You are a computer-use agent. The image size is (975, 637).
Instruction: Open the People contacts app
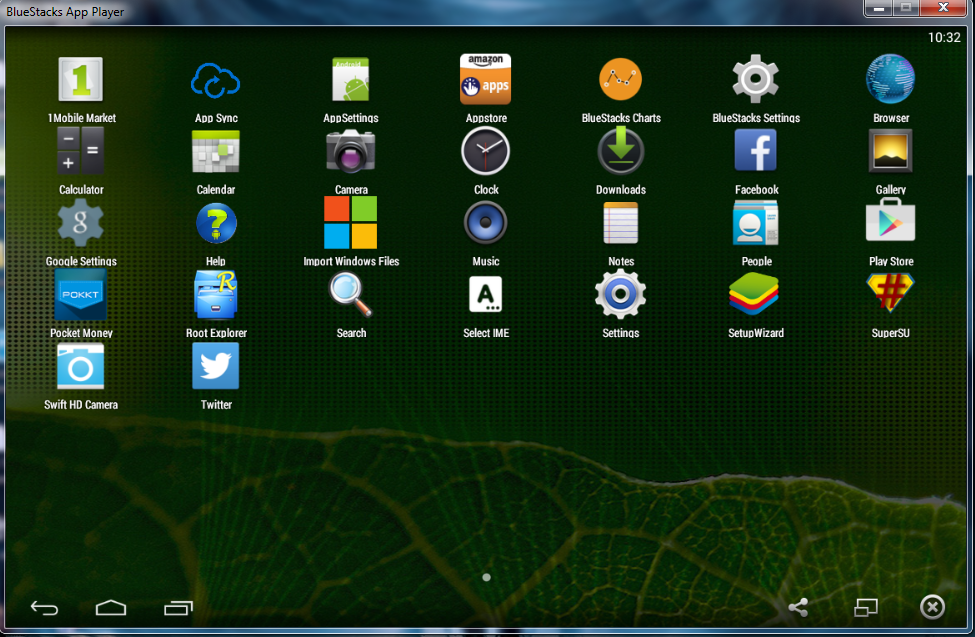tap(756, 223)
